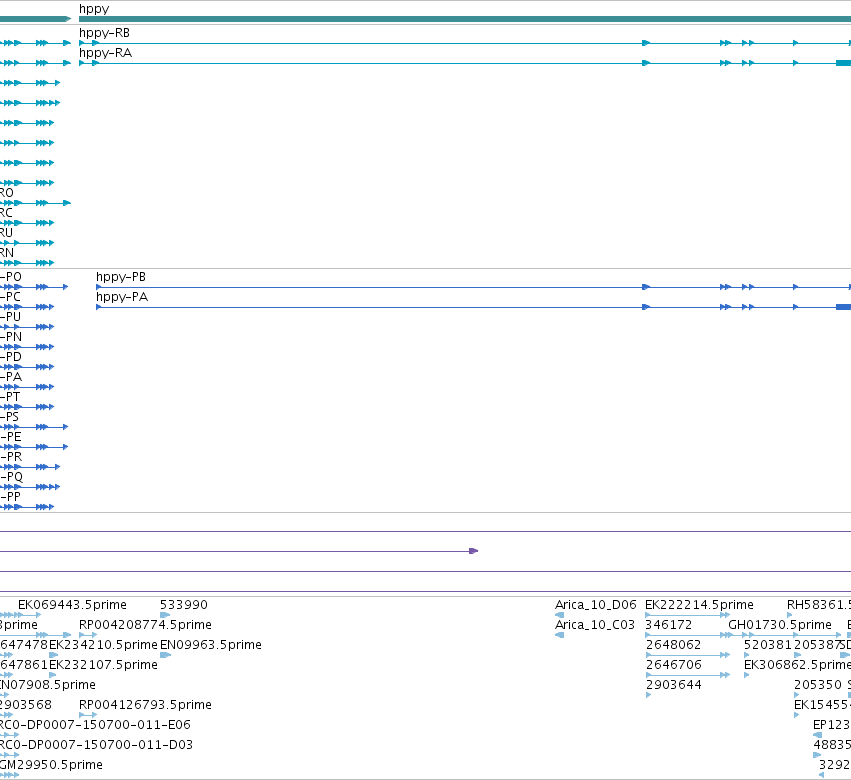Click GM29950.5prime EST label

51,765
